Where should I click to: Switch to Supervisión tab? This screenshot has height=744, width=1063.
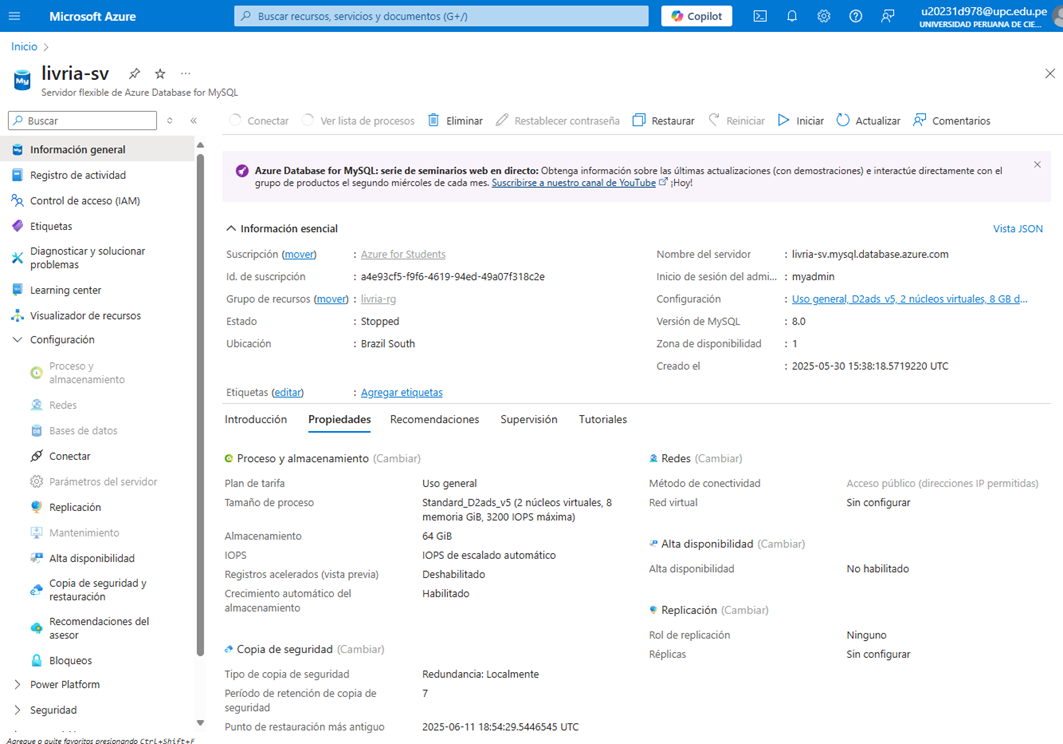pos(529,419)
